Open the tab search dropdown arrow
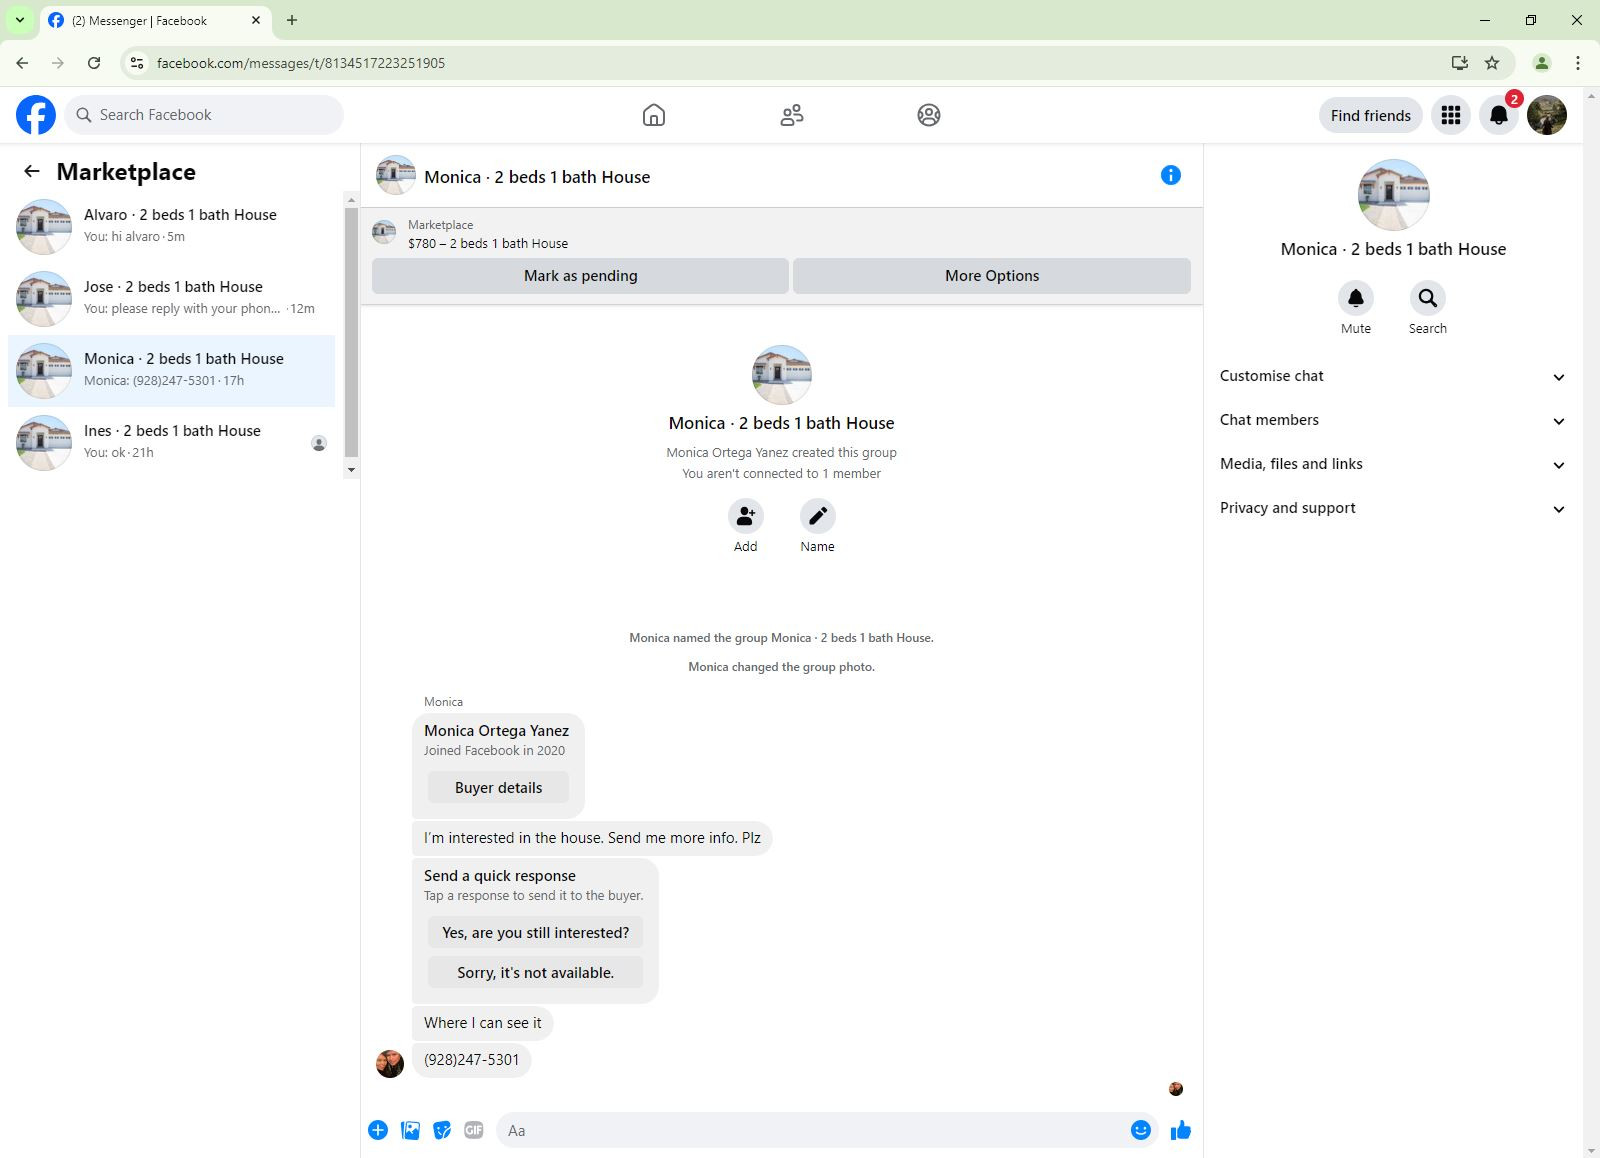The height and width of the screenshot is (1158, 1600). [19, 20]
